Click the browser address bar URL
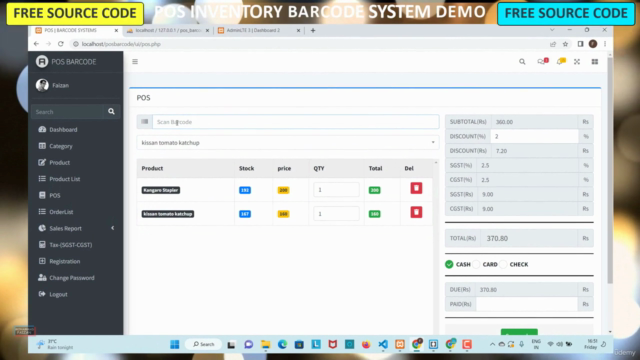 (x=121, y=44)
